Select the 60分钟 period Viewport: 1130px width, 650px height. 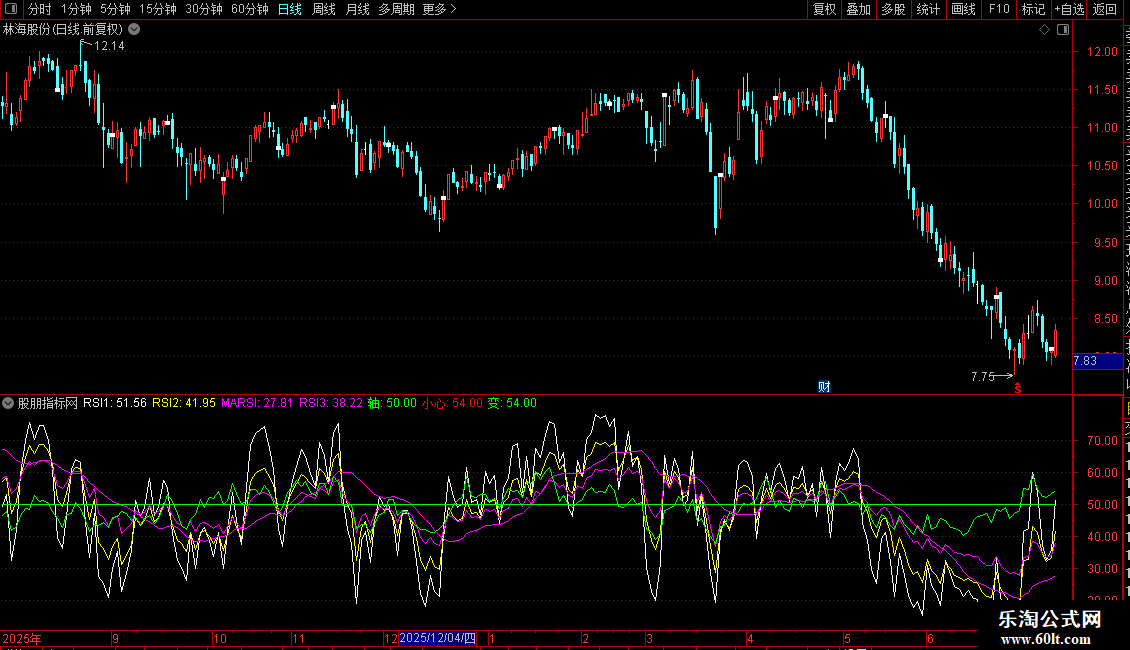pyautogui.click(x=250, y=9)
